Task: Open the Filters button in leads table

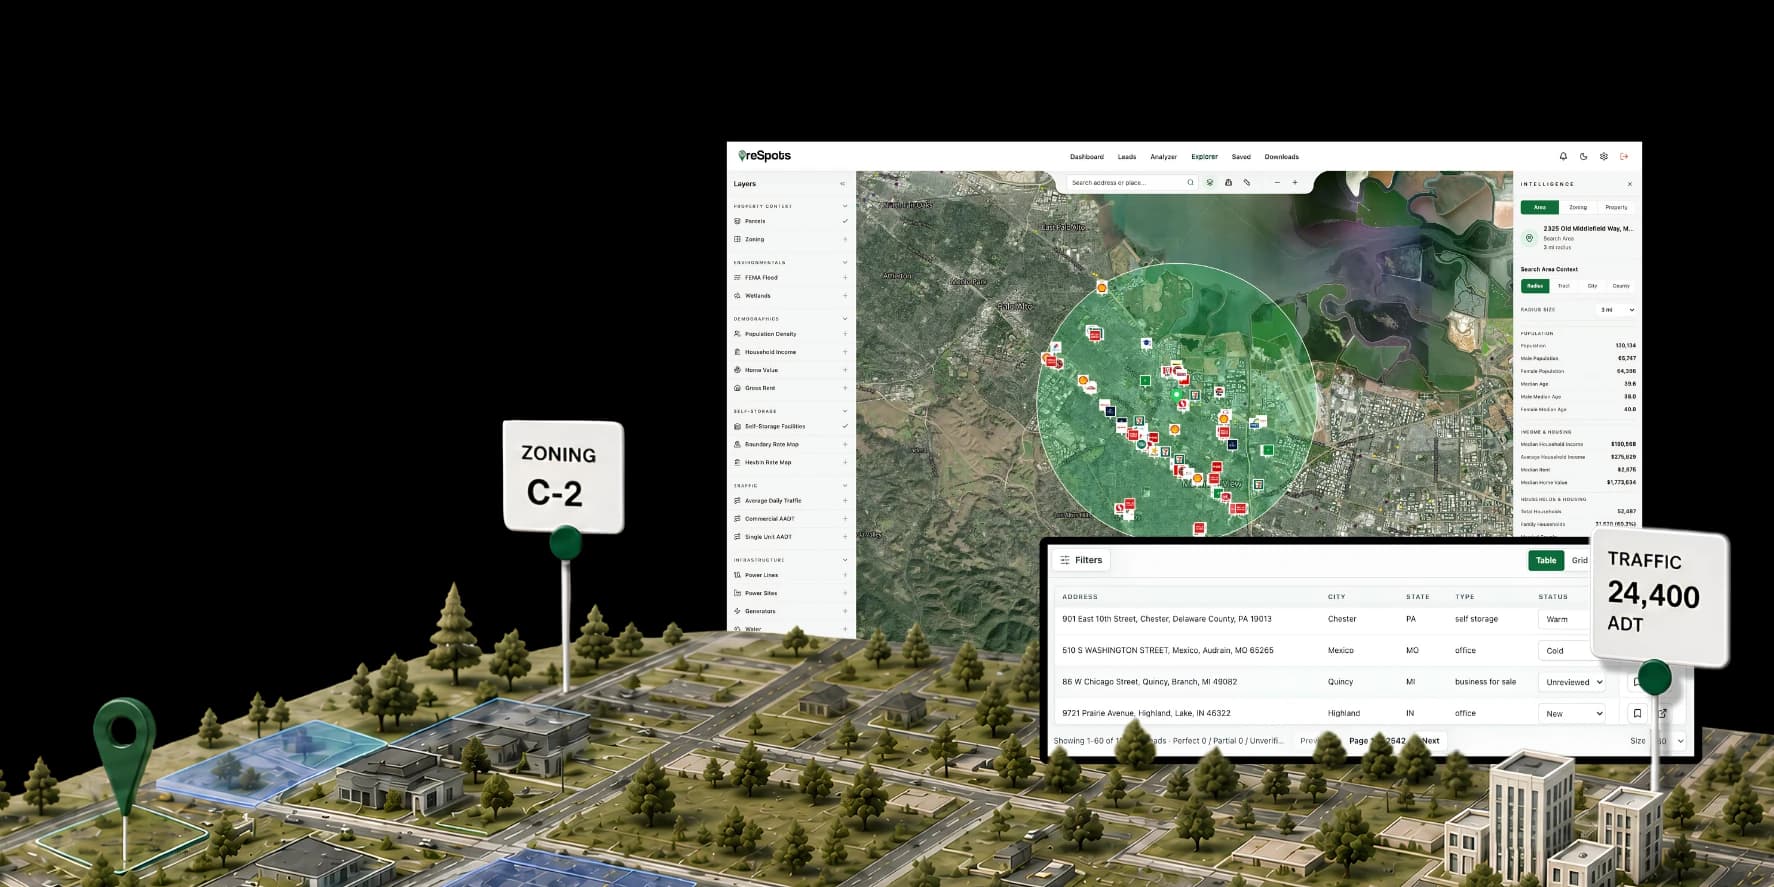Action: click(1081, 560)
